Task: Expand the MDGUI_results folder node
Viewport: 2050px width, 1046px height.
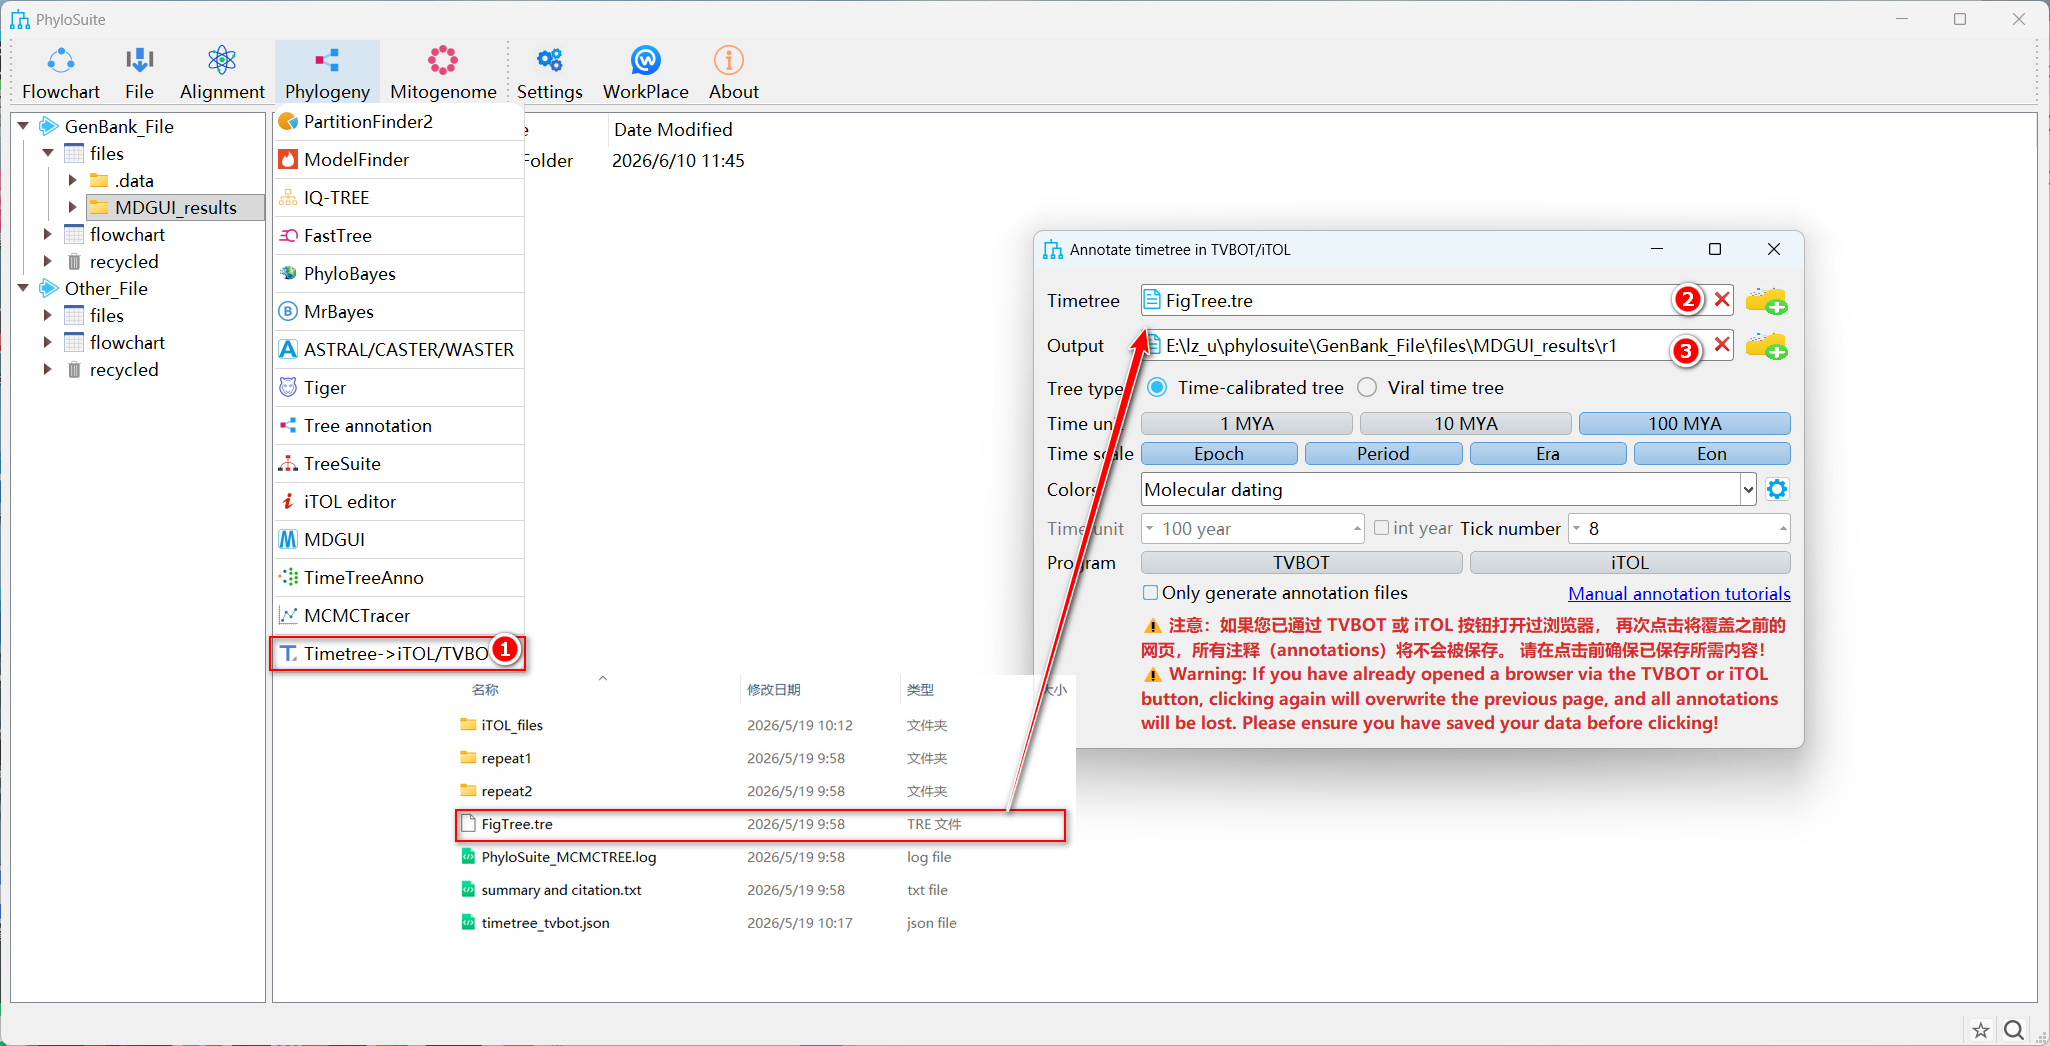Action: pyautogui.click(x=72, y=207)
